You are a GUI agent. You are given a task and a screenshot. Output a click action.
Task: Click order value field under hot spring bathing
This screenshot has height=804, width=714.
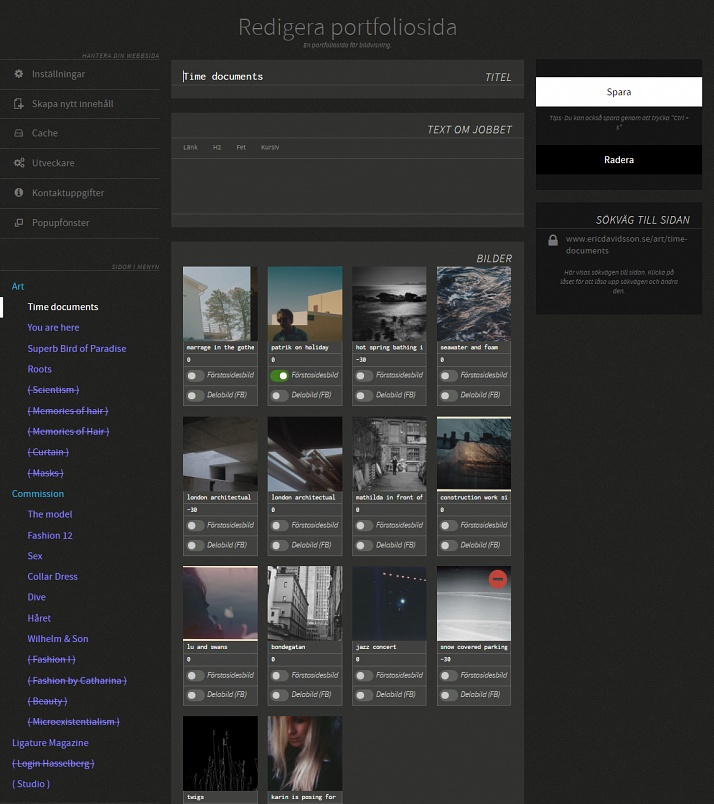(x=389, y=359)
